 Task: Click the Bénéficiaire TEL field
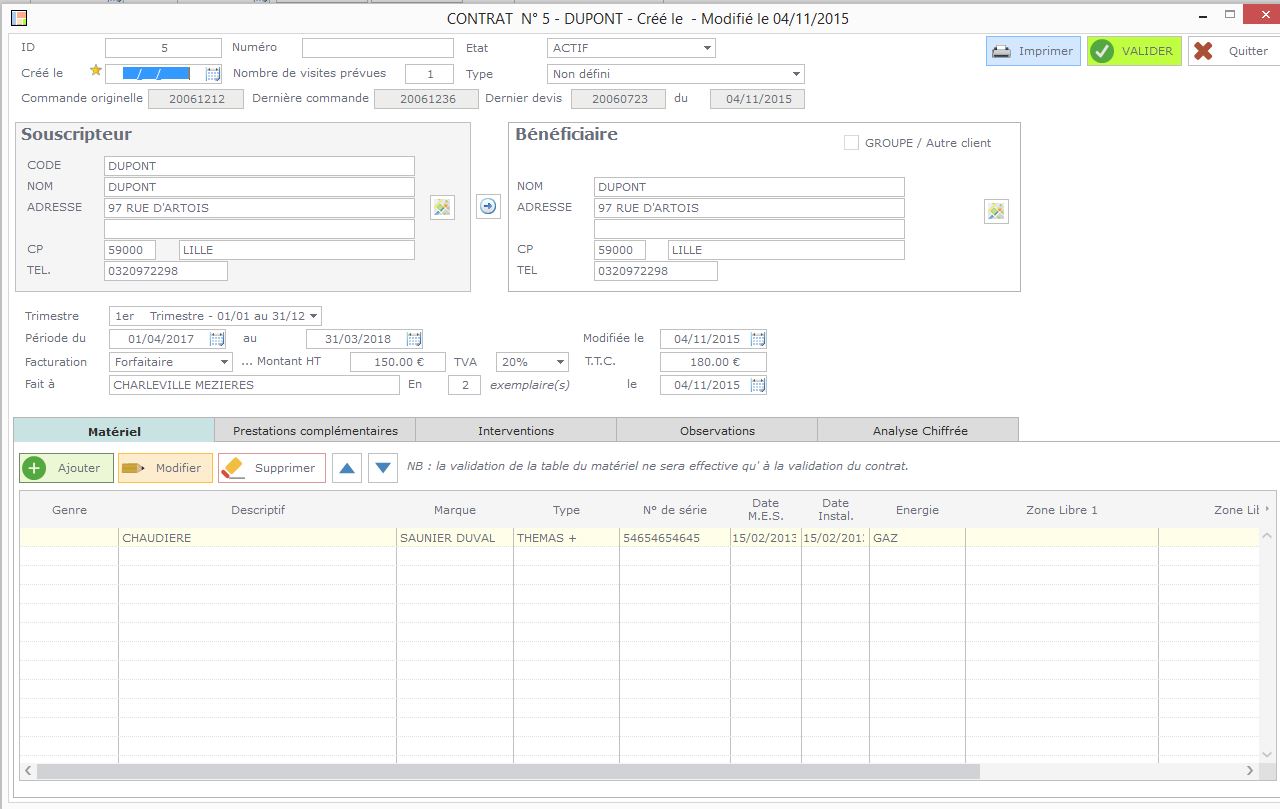656,271
